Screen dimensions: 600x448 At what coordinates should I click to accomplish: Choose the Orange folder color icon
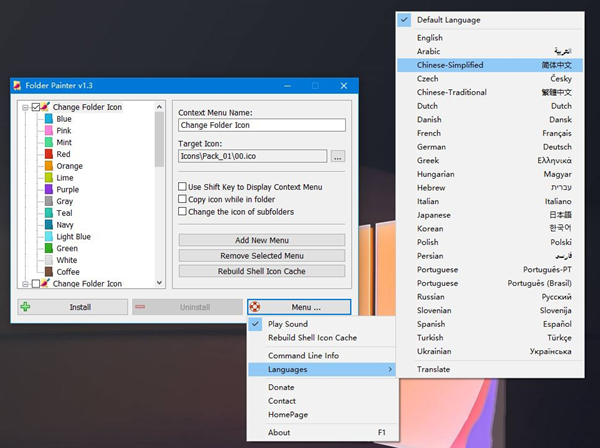(x=48, y=166)
